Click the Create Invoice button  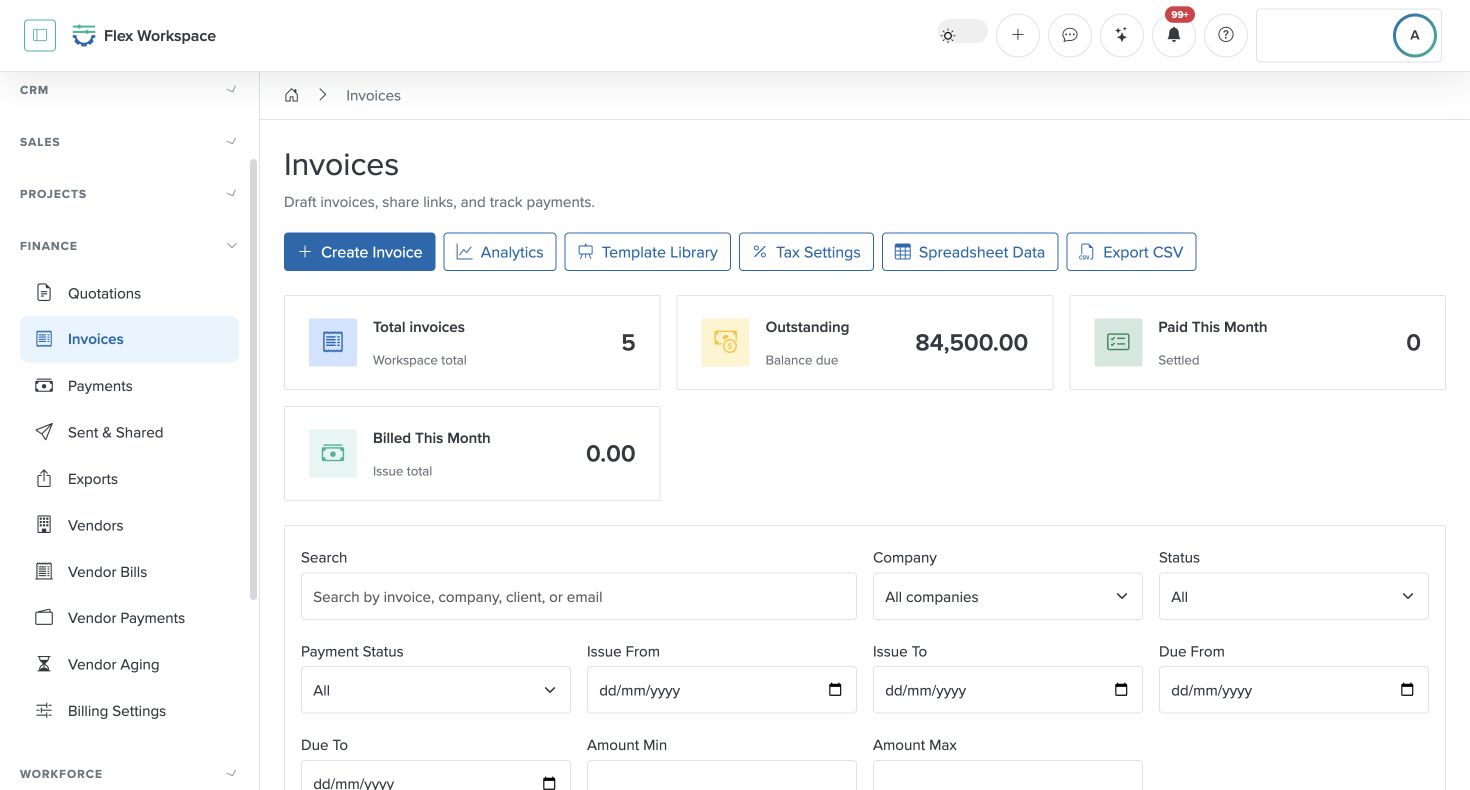coord(359,252)
